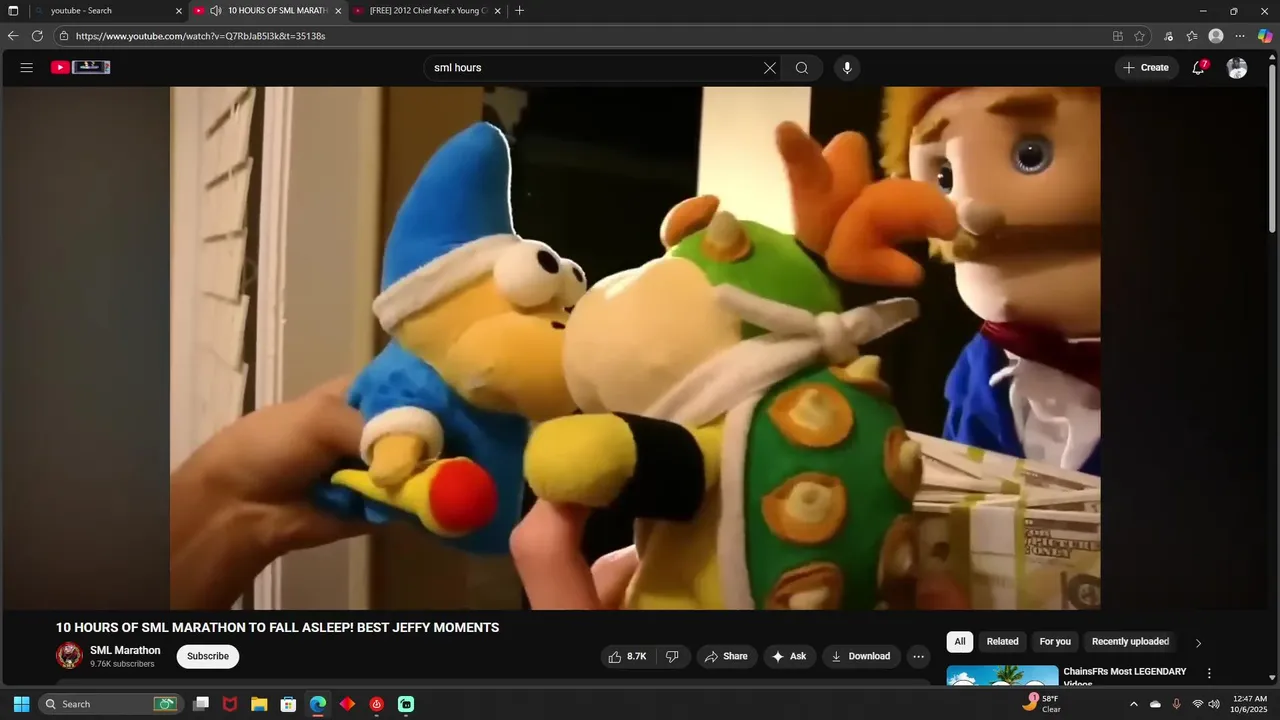The height and width of the screenshot is (720, 1280).
Task: Select the 'All' filter chip
Action: pos(960,642)
